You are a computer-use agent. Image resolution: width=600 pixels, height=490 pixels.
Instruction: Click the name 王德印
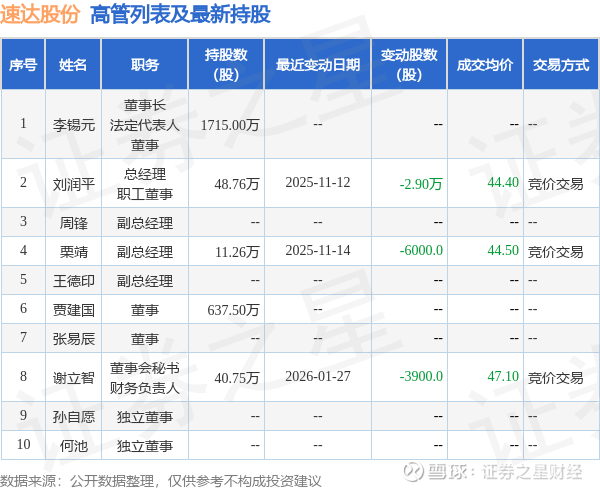coord(74,281)
